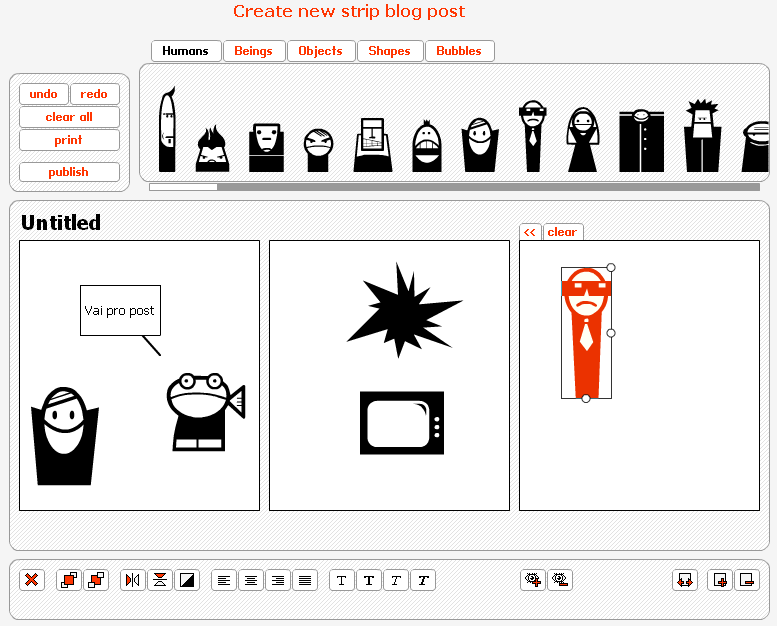
Task: Pick the angry round-head character
Action: pyautogui.click(x=318, y=151)
